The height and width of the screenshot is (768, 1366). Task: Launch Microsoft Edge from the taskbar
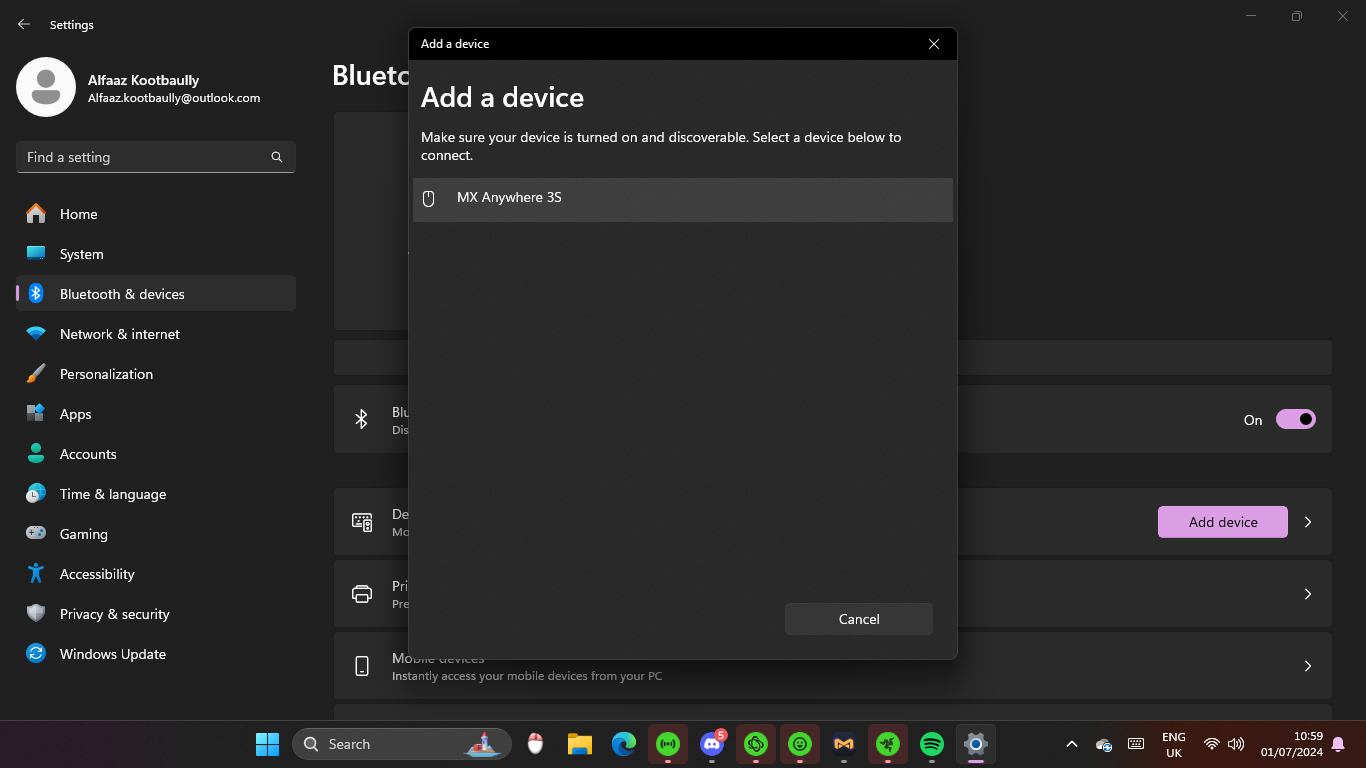click(x=624, y=744)
